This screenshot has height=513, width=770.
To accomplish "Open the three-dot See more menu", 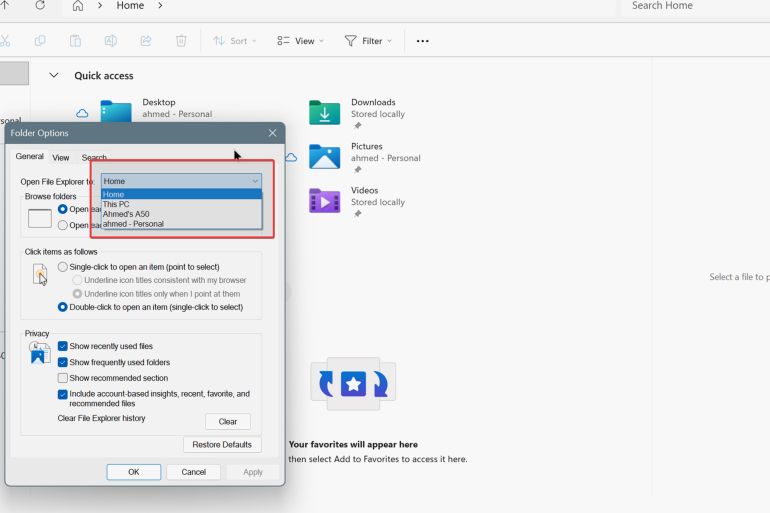I will [x=422, y=41].
